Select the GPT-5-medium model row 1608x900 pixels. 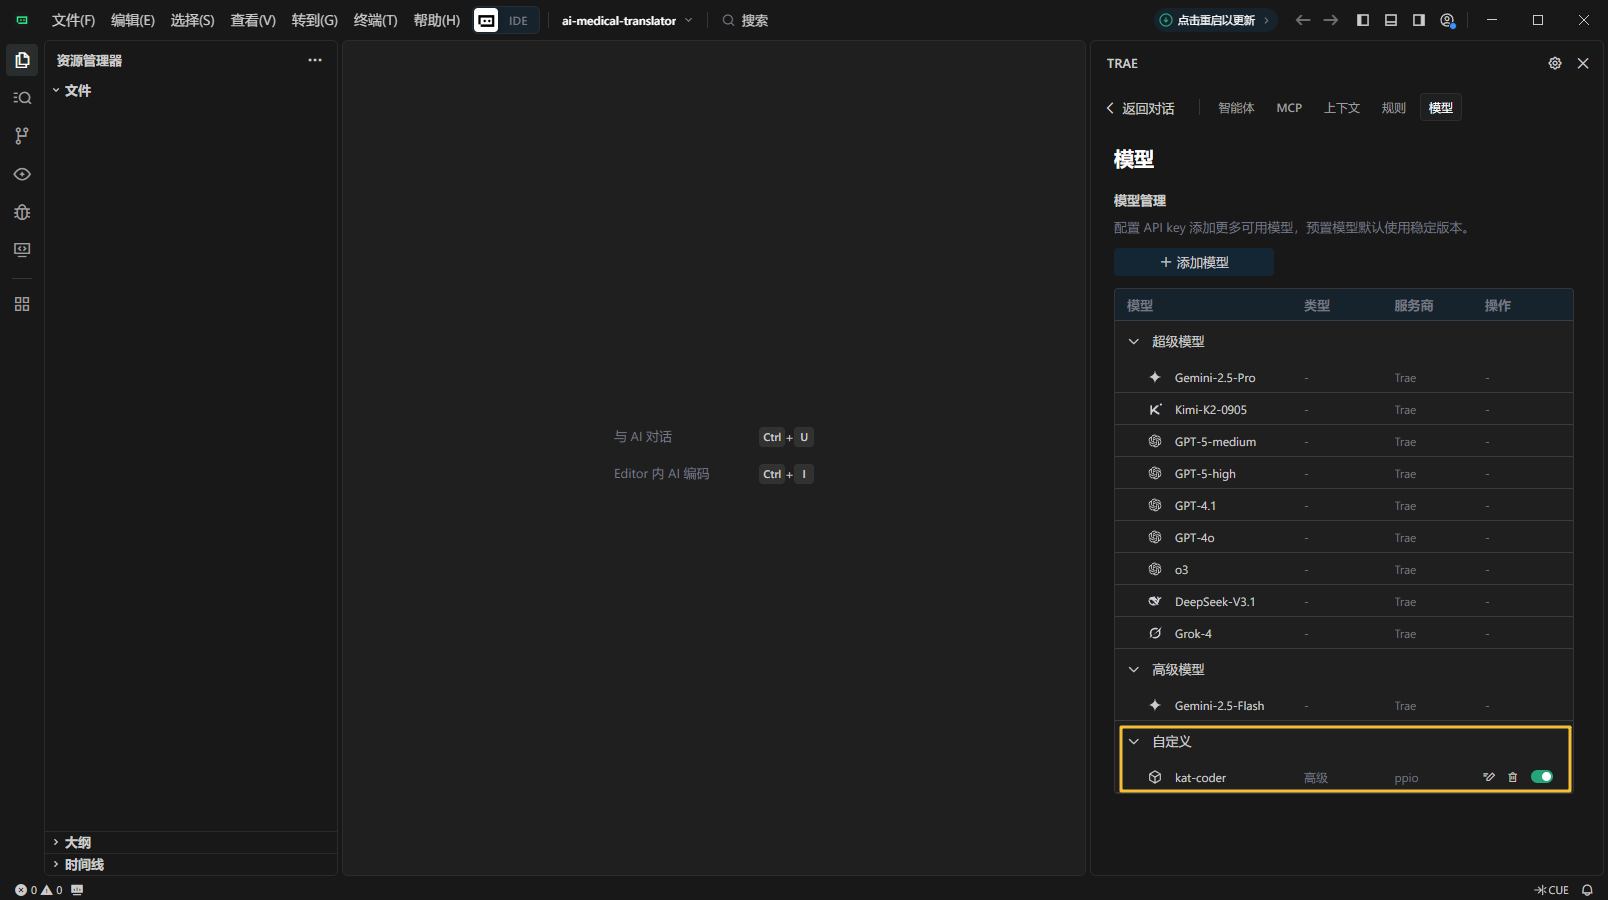coord(1344,441)
